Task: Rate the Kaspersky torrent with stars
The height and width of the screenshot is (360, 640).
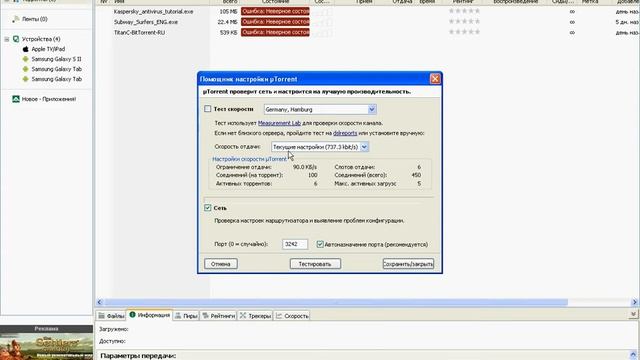Action: click(464, 11)
